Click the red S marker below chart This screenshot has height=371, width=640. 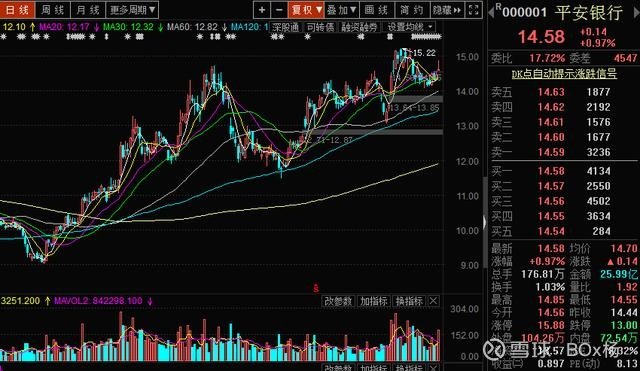coord(316,289)
